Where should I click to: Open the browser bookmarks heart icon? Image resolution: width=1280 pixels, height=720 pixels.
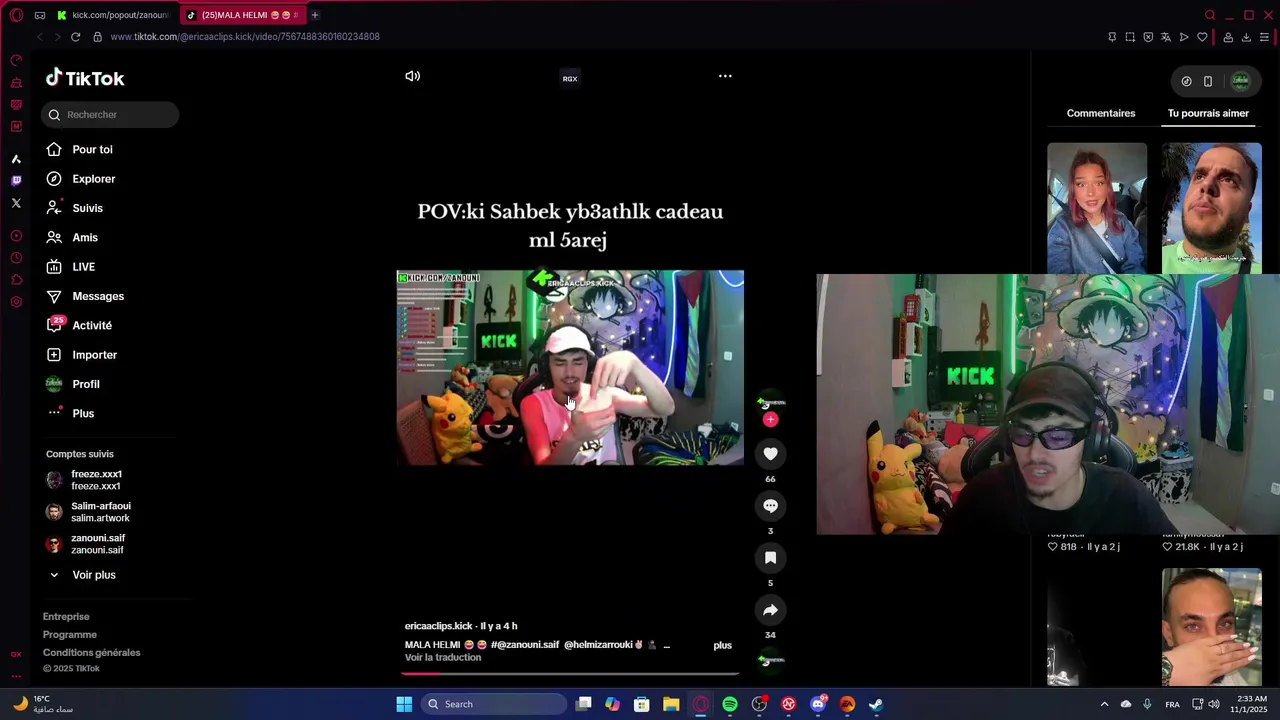tap(1202, 37)
